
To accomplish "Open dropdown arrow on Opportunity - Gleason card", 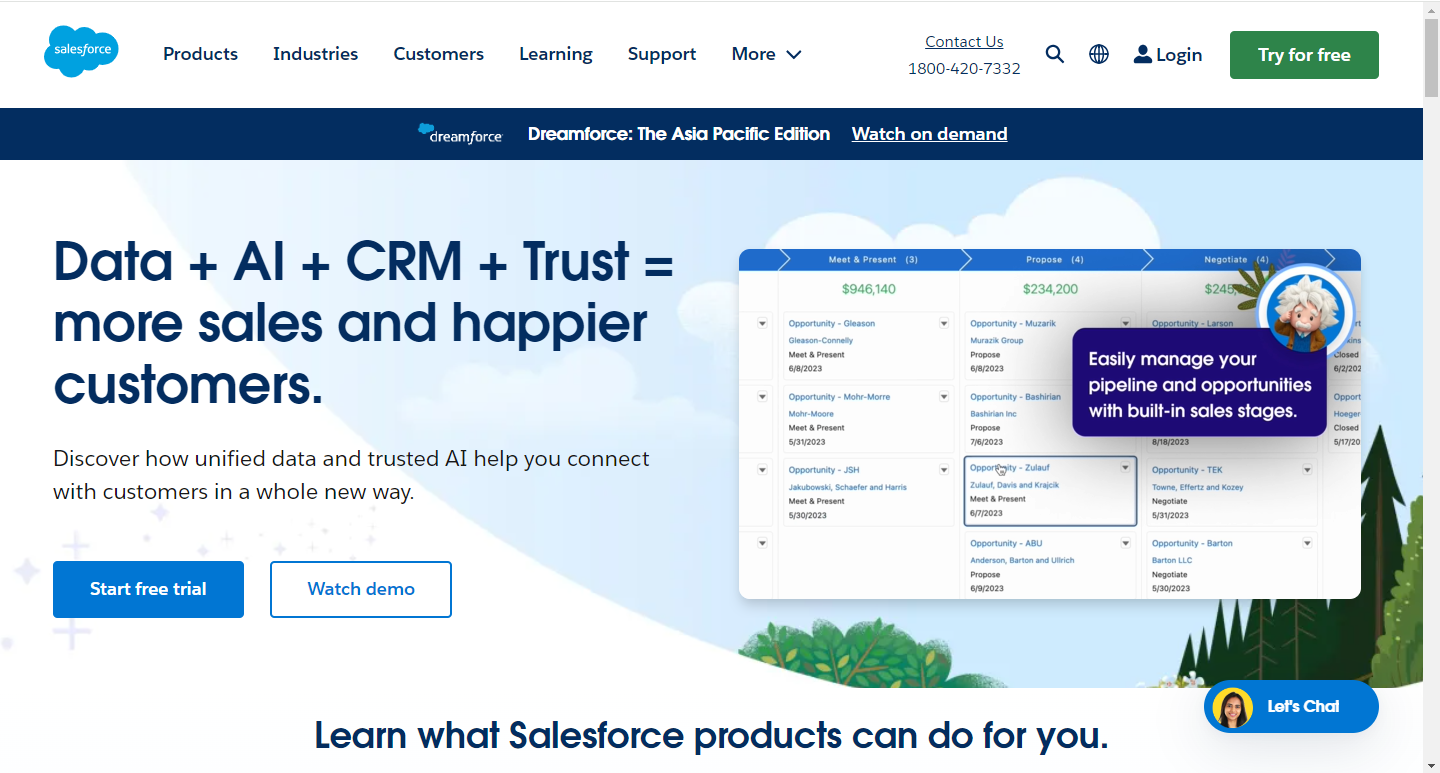I will [943, 323].
